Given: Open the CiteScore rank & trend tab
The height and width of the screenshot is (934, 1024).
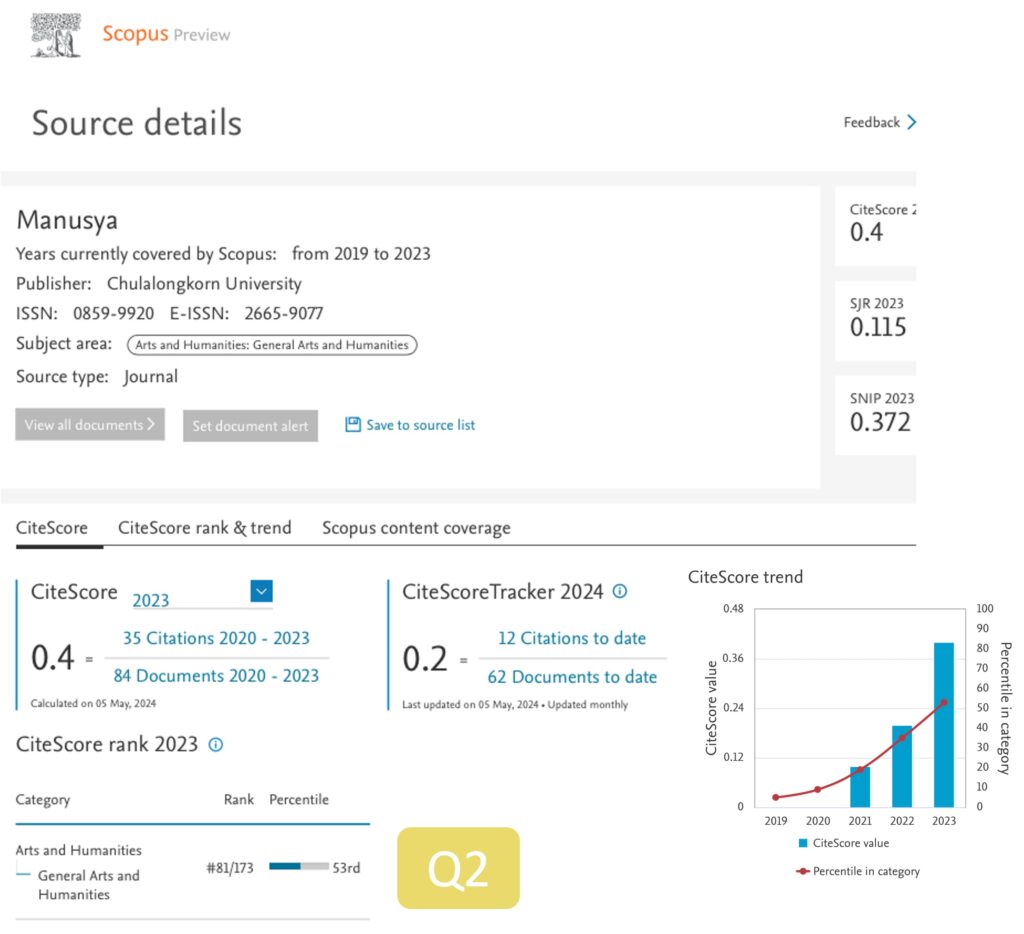Looking at the screenshot, I should tap(204, 528).
